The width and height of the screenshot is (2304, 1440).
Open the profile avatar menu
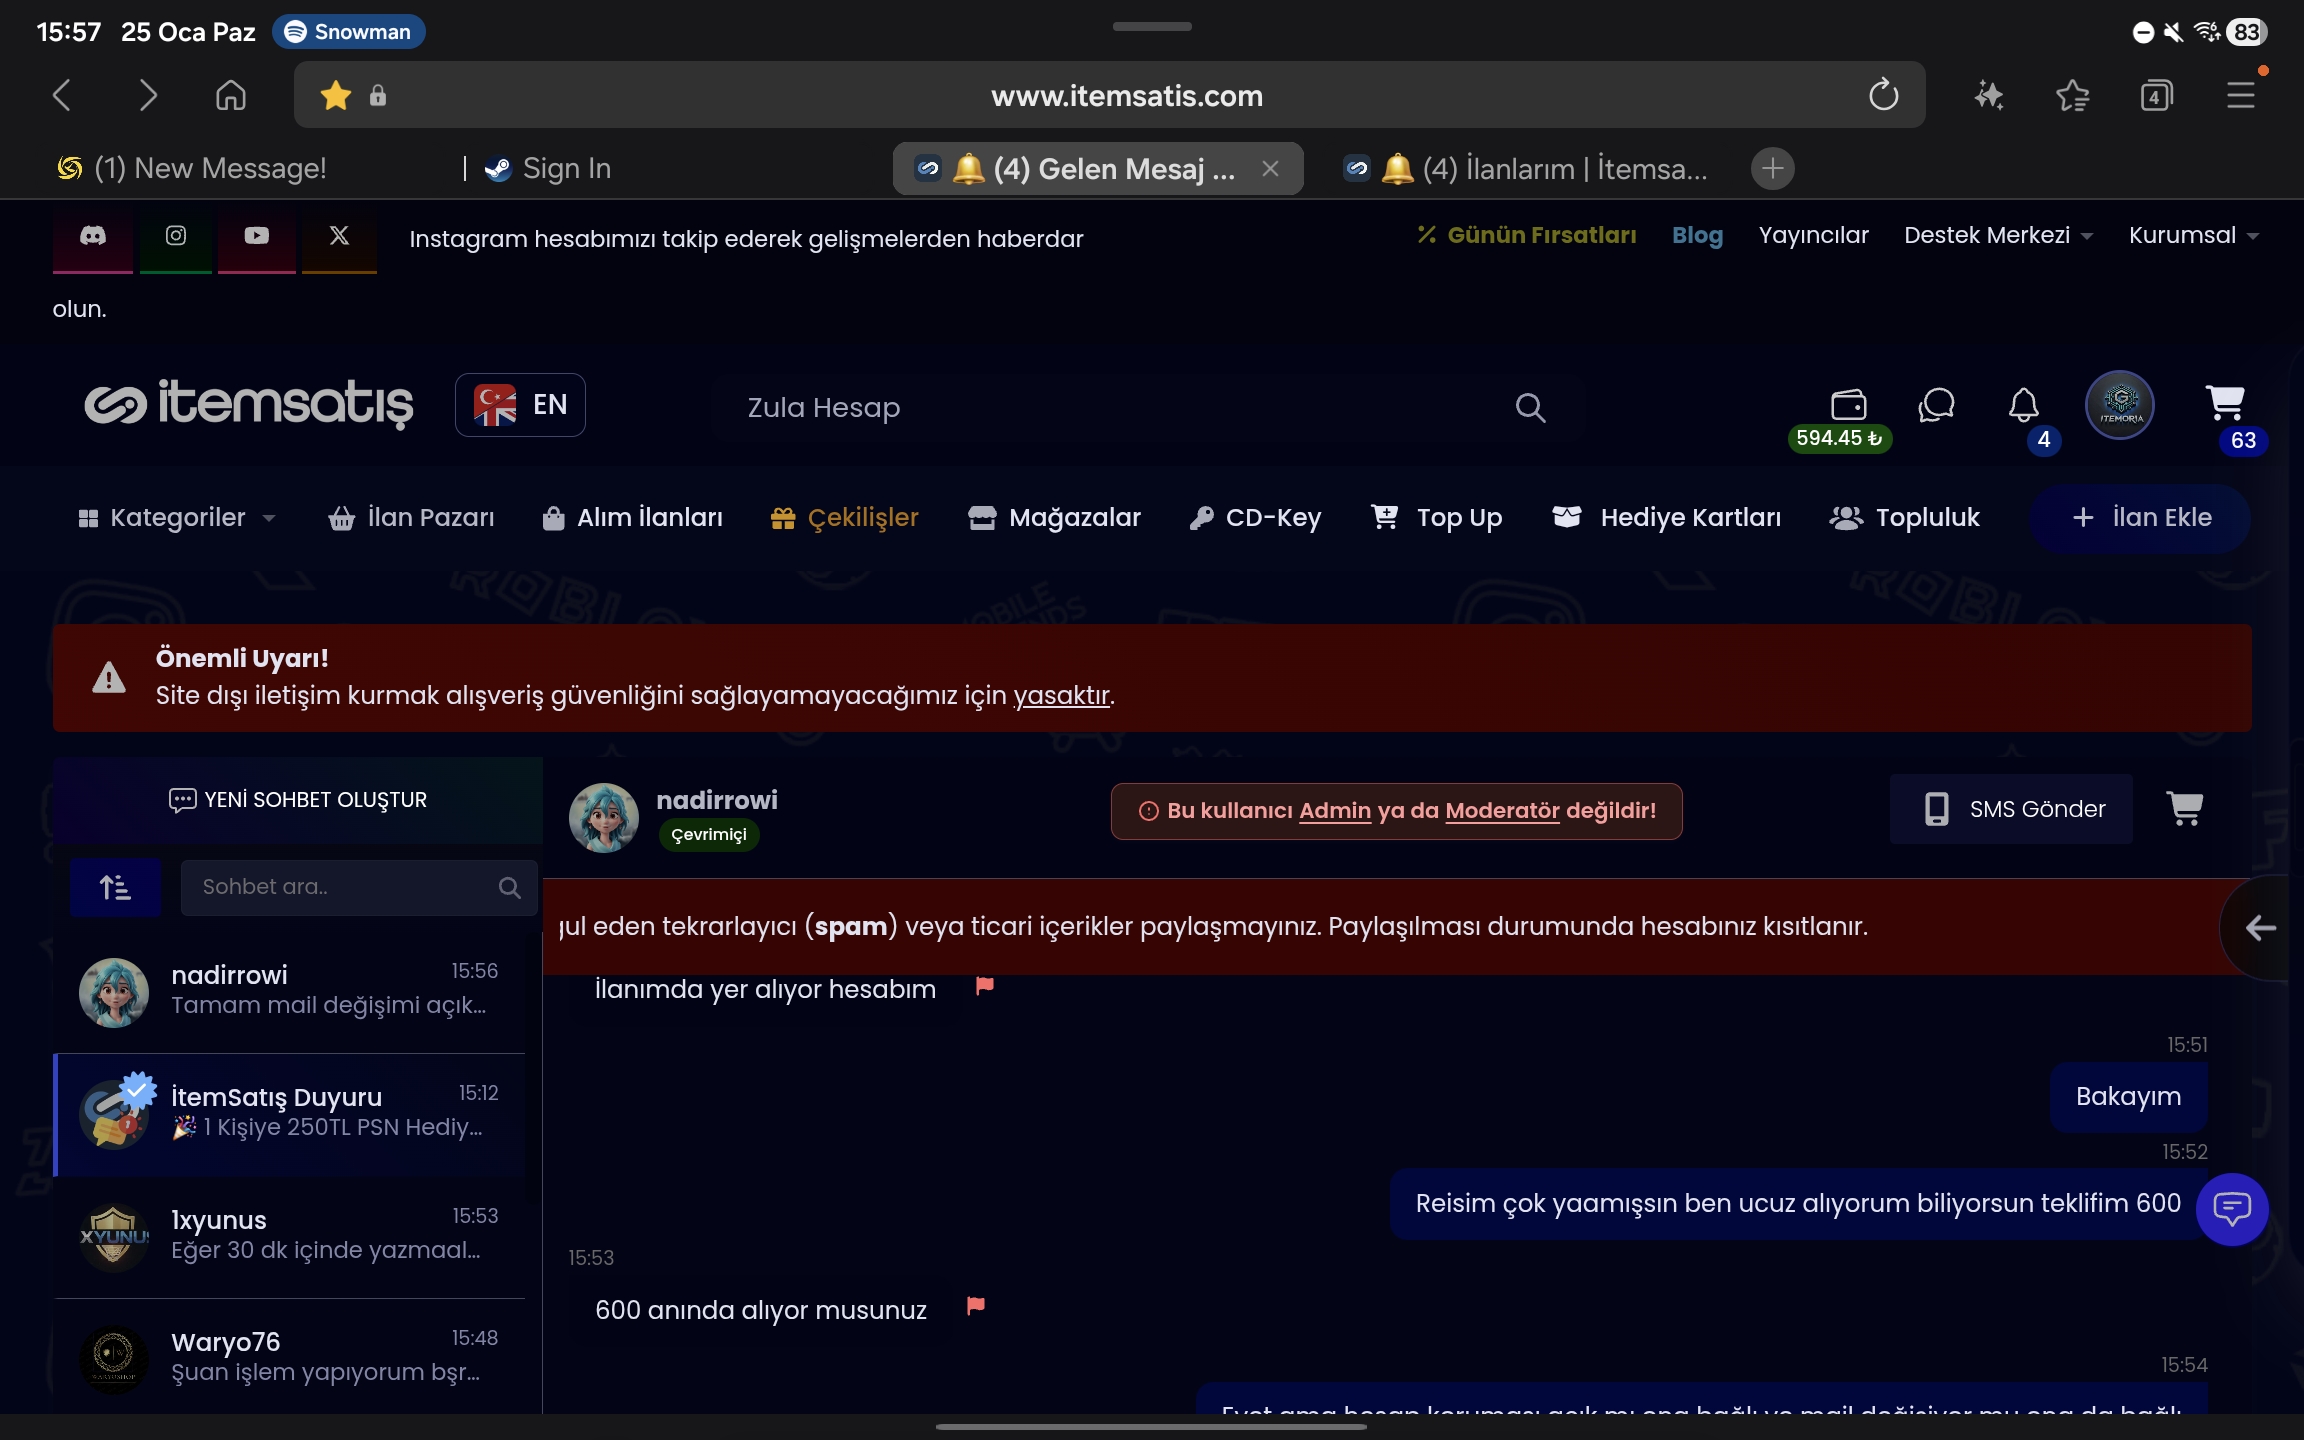pos(2120,405)
